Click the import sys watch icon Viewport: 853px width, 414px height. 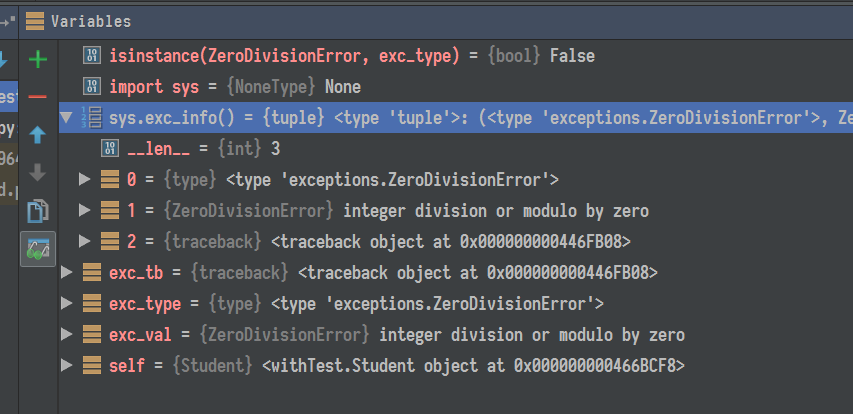92,87
